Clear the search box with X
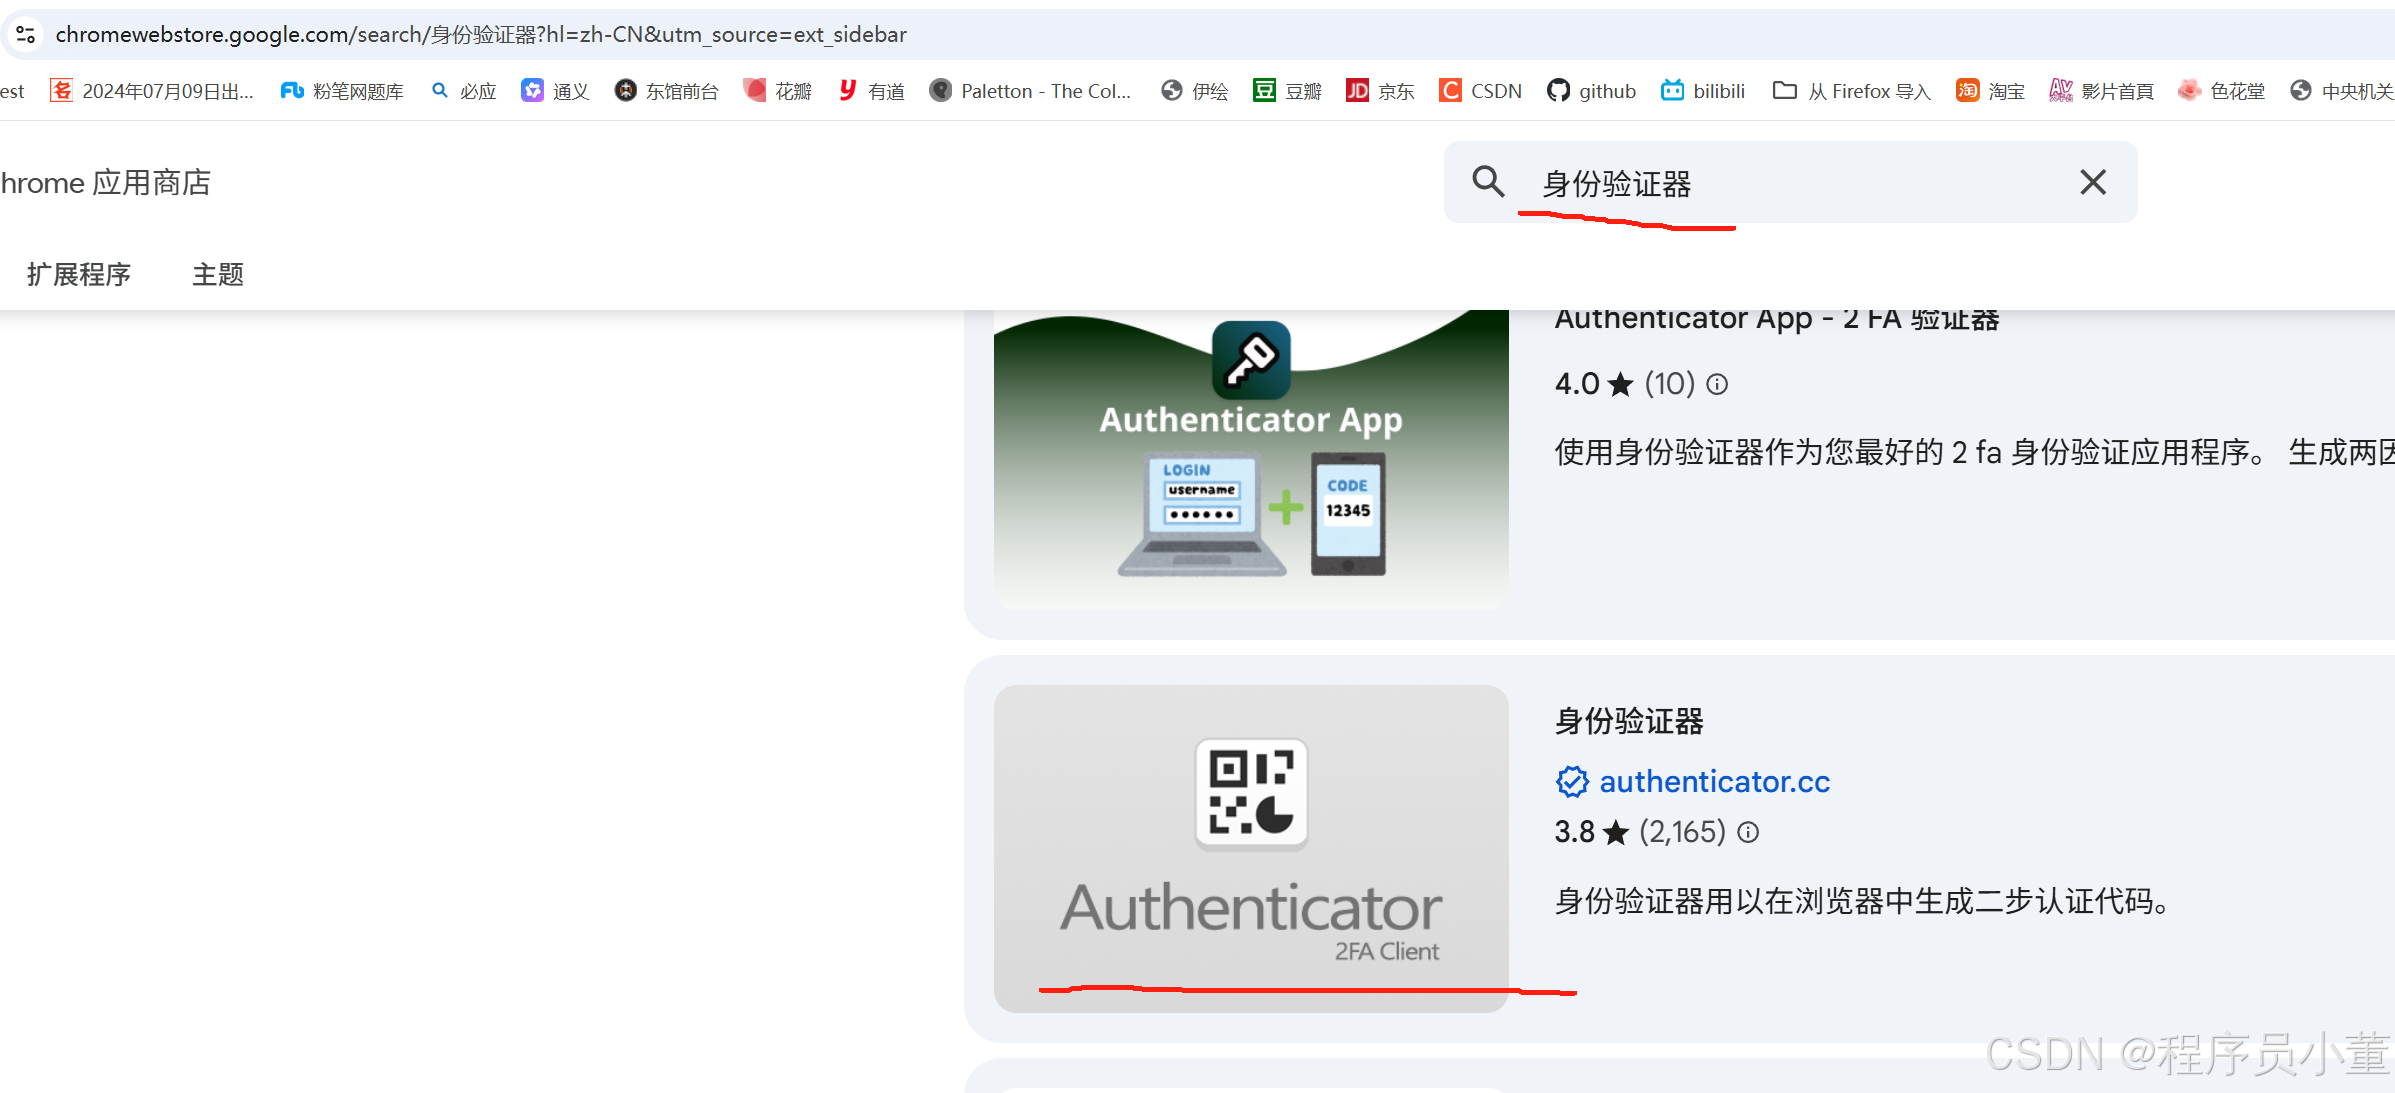This screenshot has height=1093, width=2395. (x=2092, y=182)
